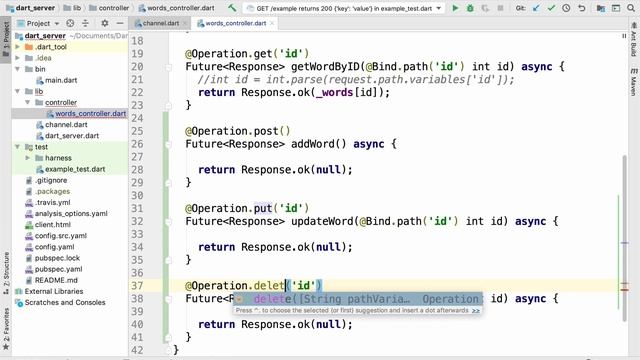640x360 pixels.
Task: Collapse the lib folder
Action: (x=18, y=91)
